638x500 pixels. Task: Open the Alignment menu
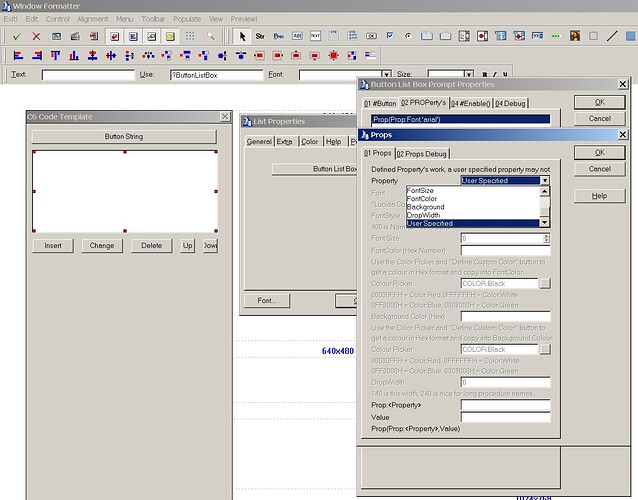click(x=92, y=19)
